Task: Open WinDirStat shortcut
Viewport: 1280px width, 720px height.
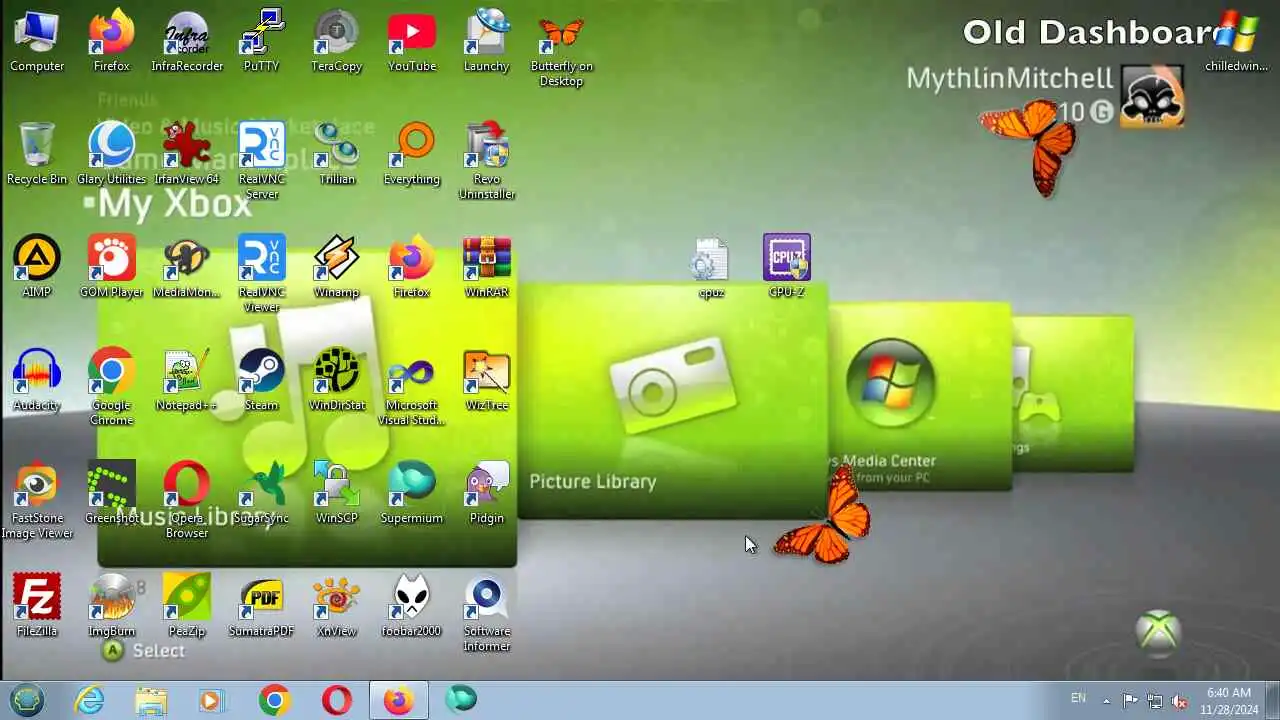Action: 336,381
